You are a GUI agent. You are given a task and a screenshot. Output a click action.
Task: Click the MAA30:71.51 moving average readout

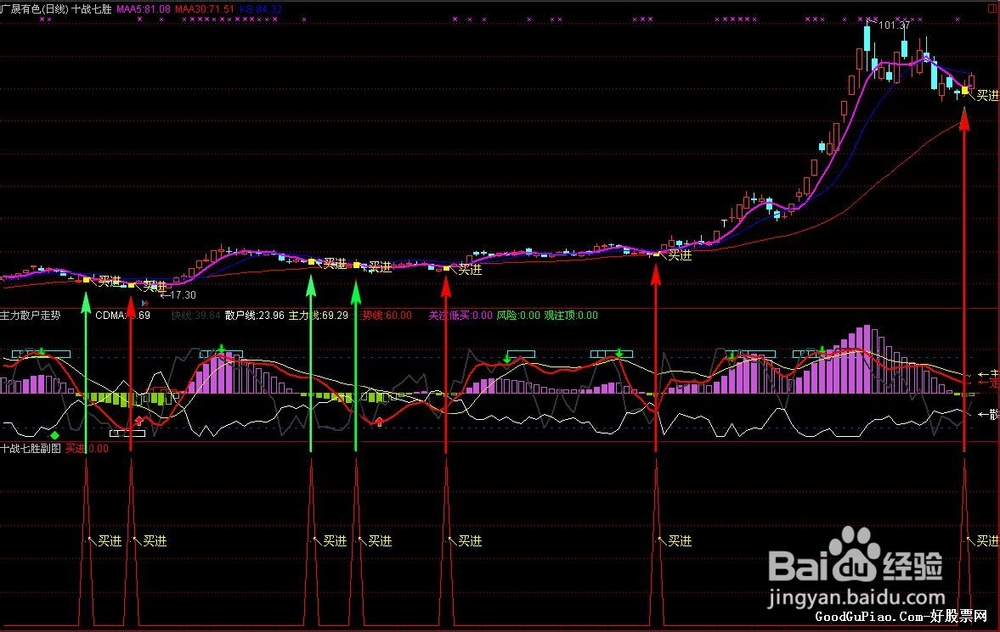point(204,9)
